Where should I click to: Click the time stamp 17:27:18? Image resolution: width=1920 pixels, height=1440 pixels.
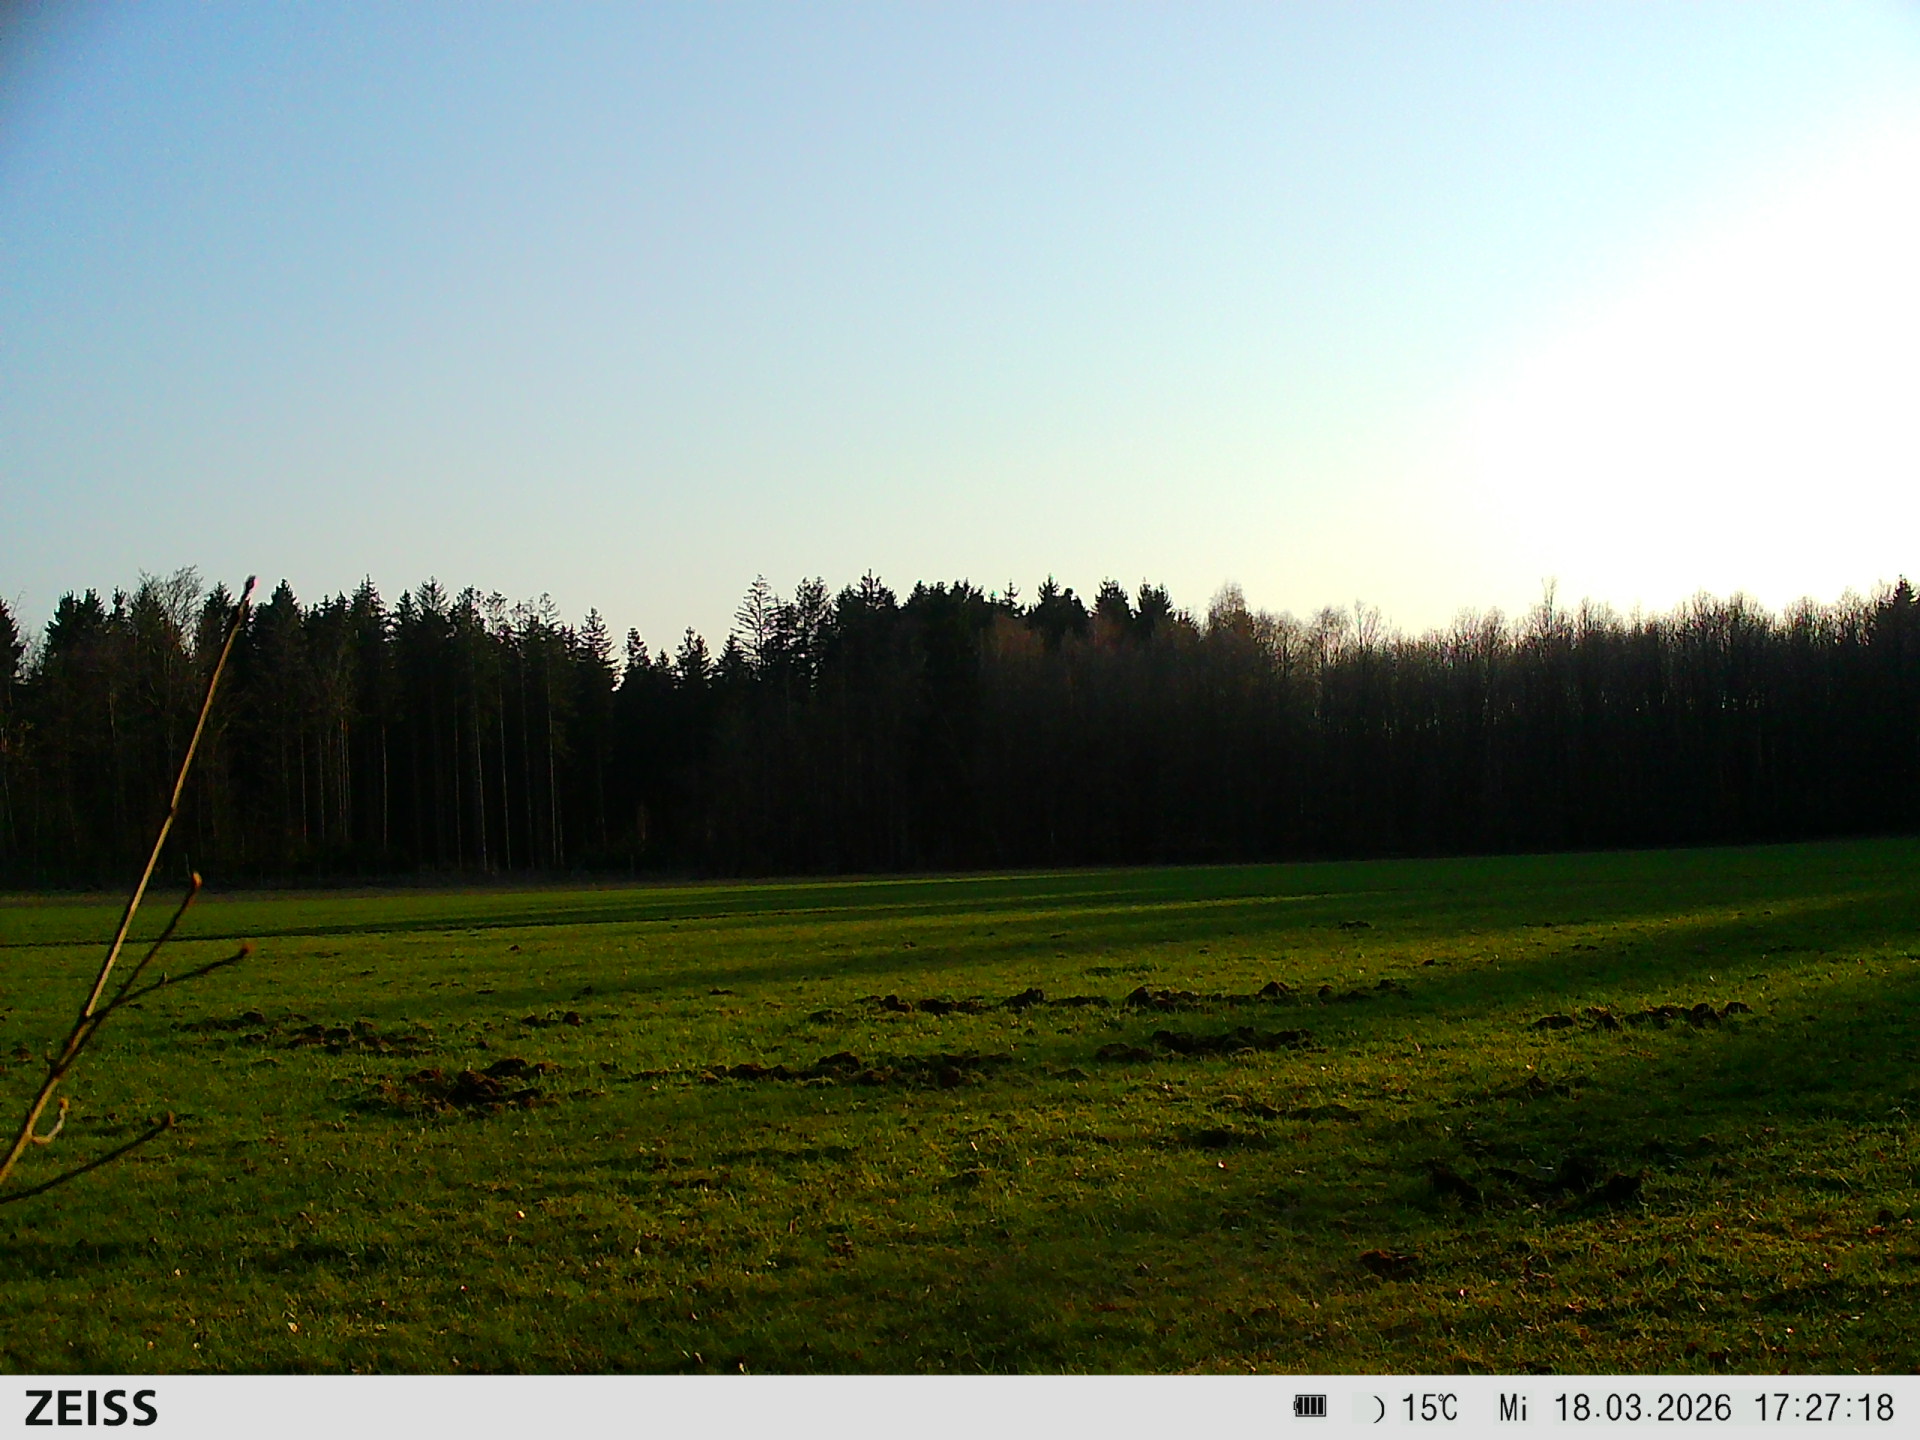click(x=1824, y=1408)
